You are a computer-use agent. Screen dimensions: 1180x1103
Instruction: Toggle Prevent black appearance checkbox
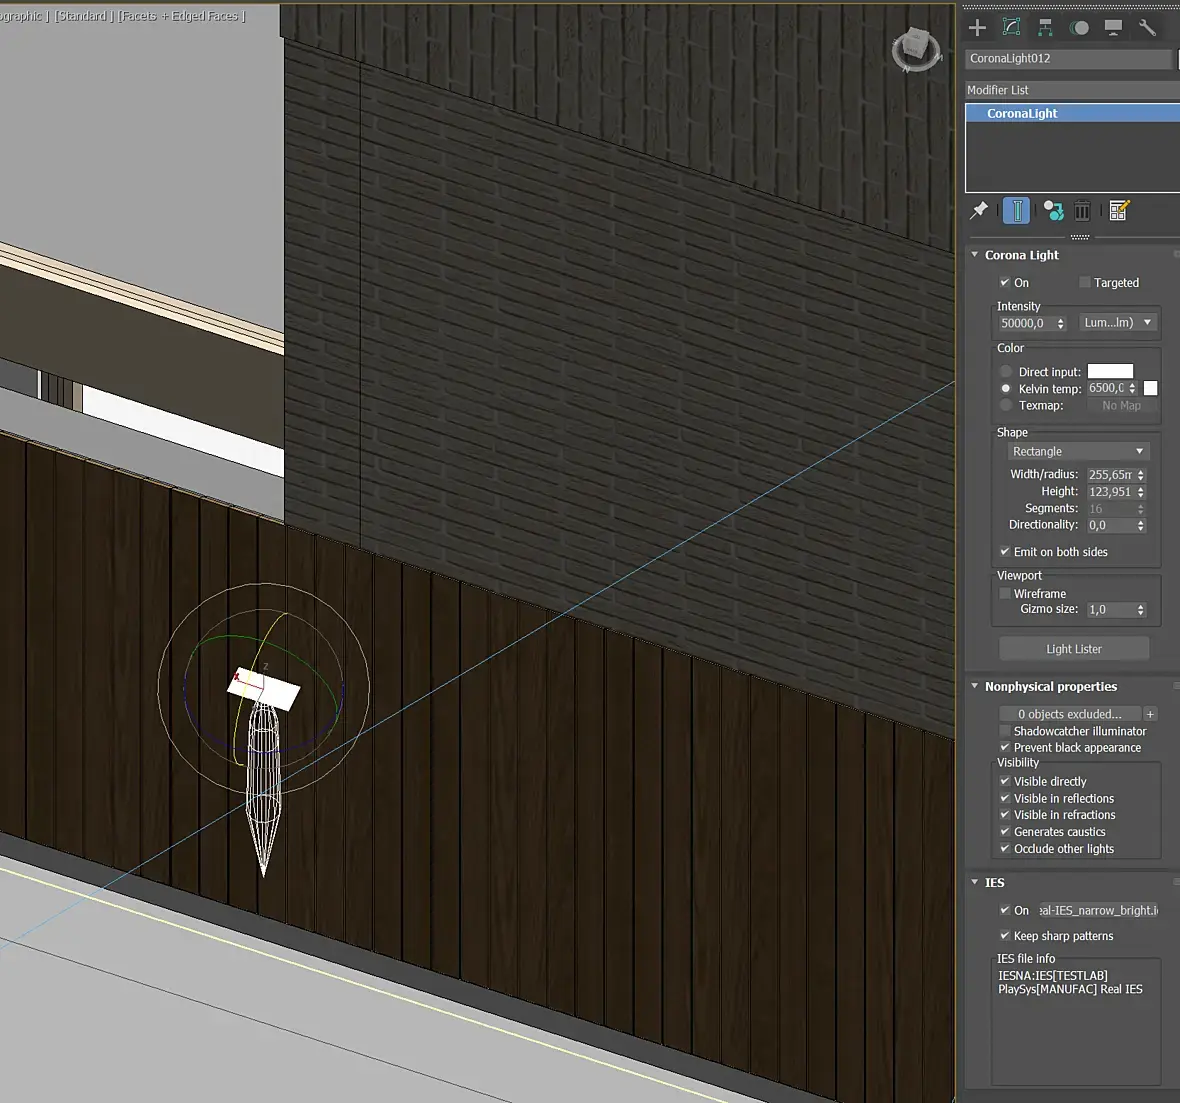[1005, 747]
